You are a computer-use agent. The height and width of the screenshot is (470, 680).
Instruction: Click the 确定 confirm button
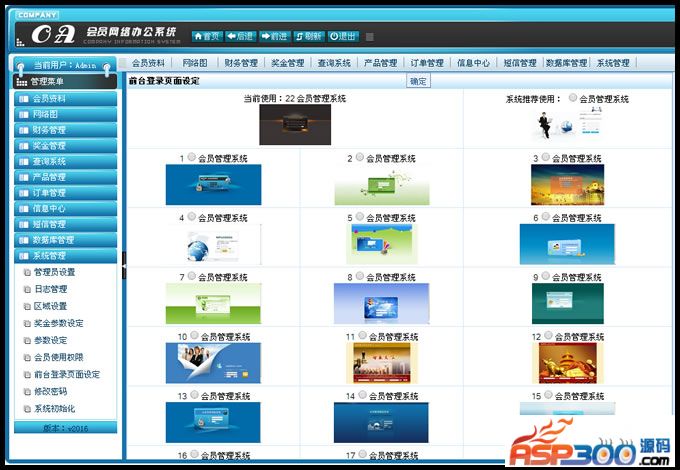point(418,81)
